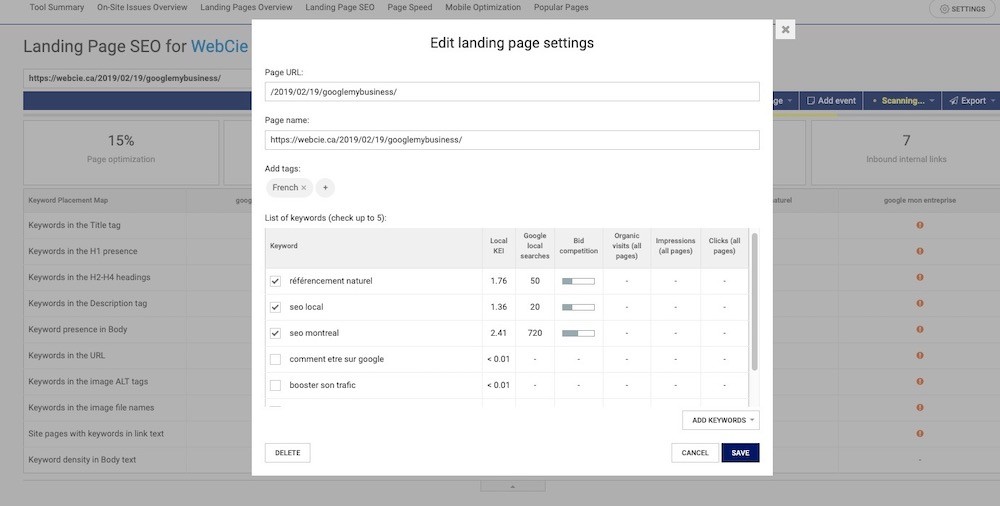Uncheck the référencement naturel keyword
The width and height of the screenshot is (1000, 506).
275,281
